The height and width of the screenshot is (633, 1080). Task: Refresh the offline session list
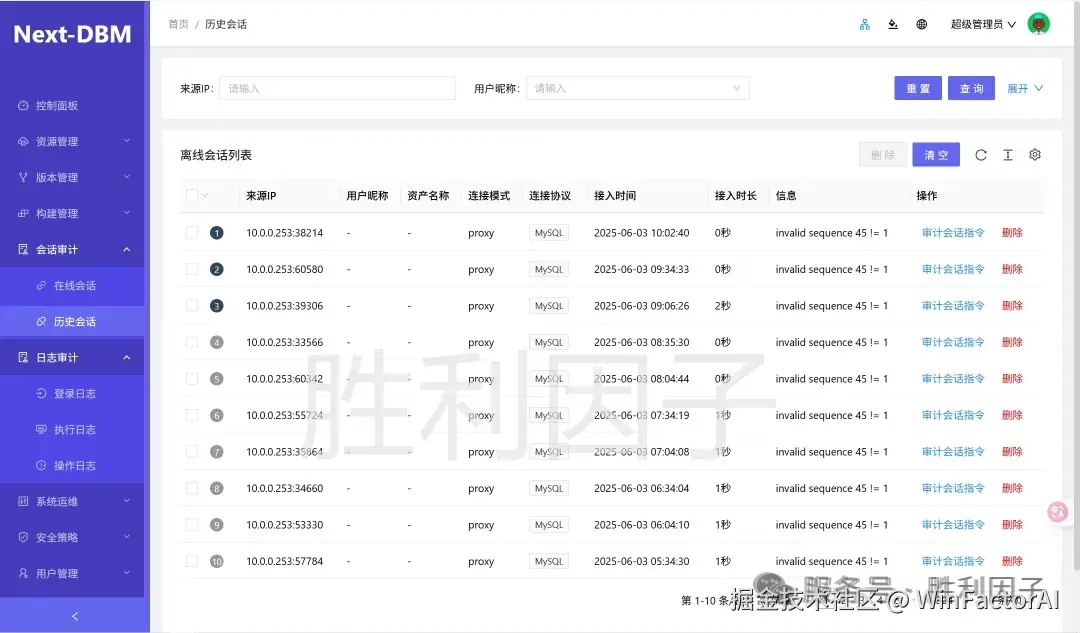click(x=979, y=155)
